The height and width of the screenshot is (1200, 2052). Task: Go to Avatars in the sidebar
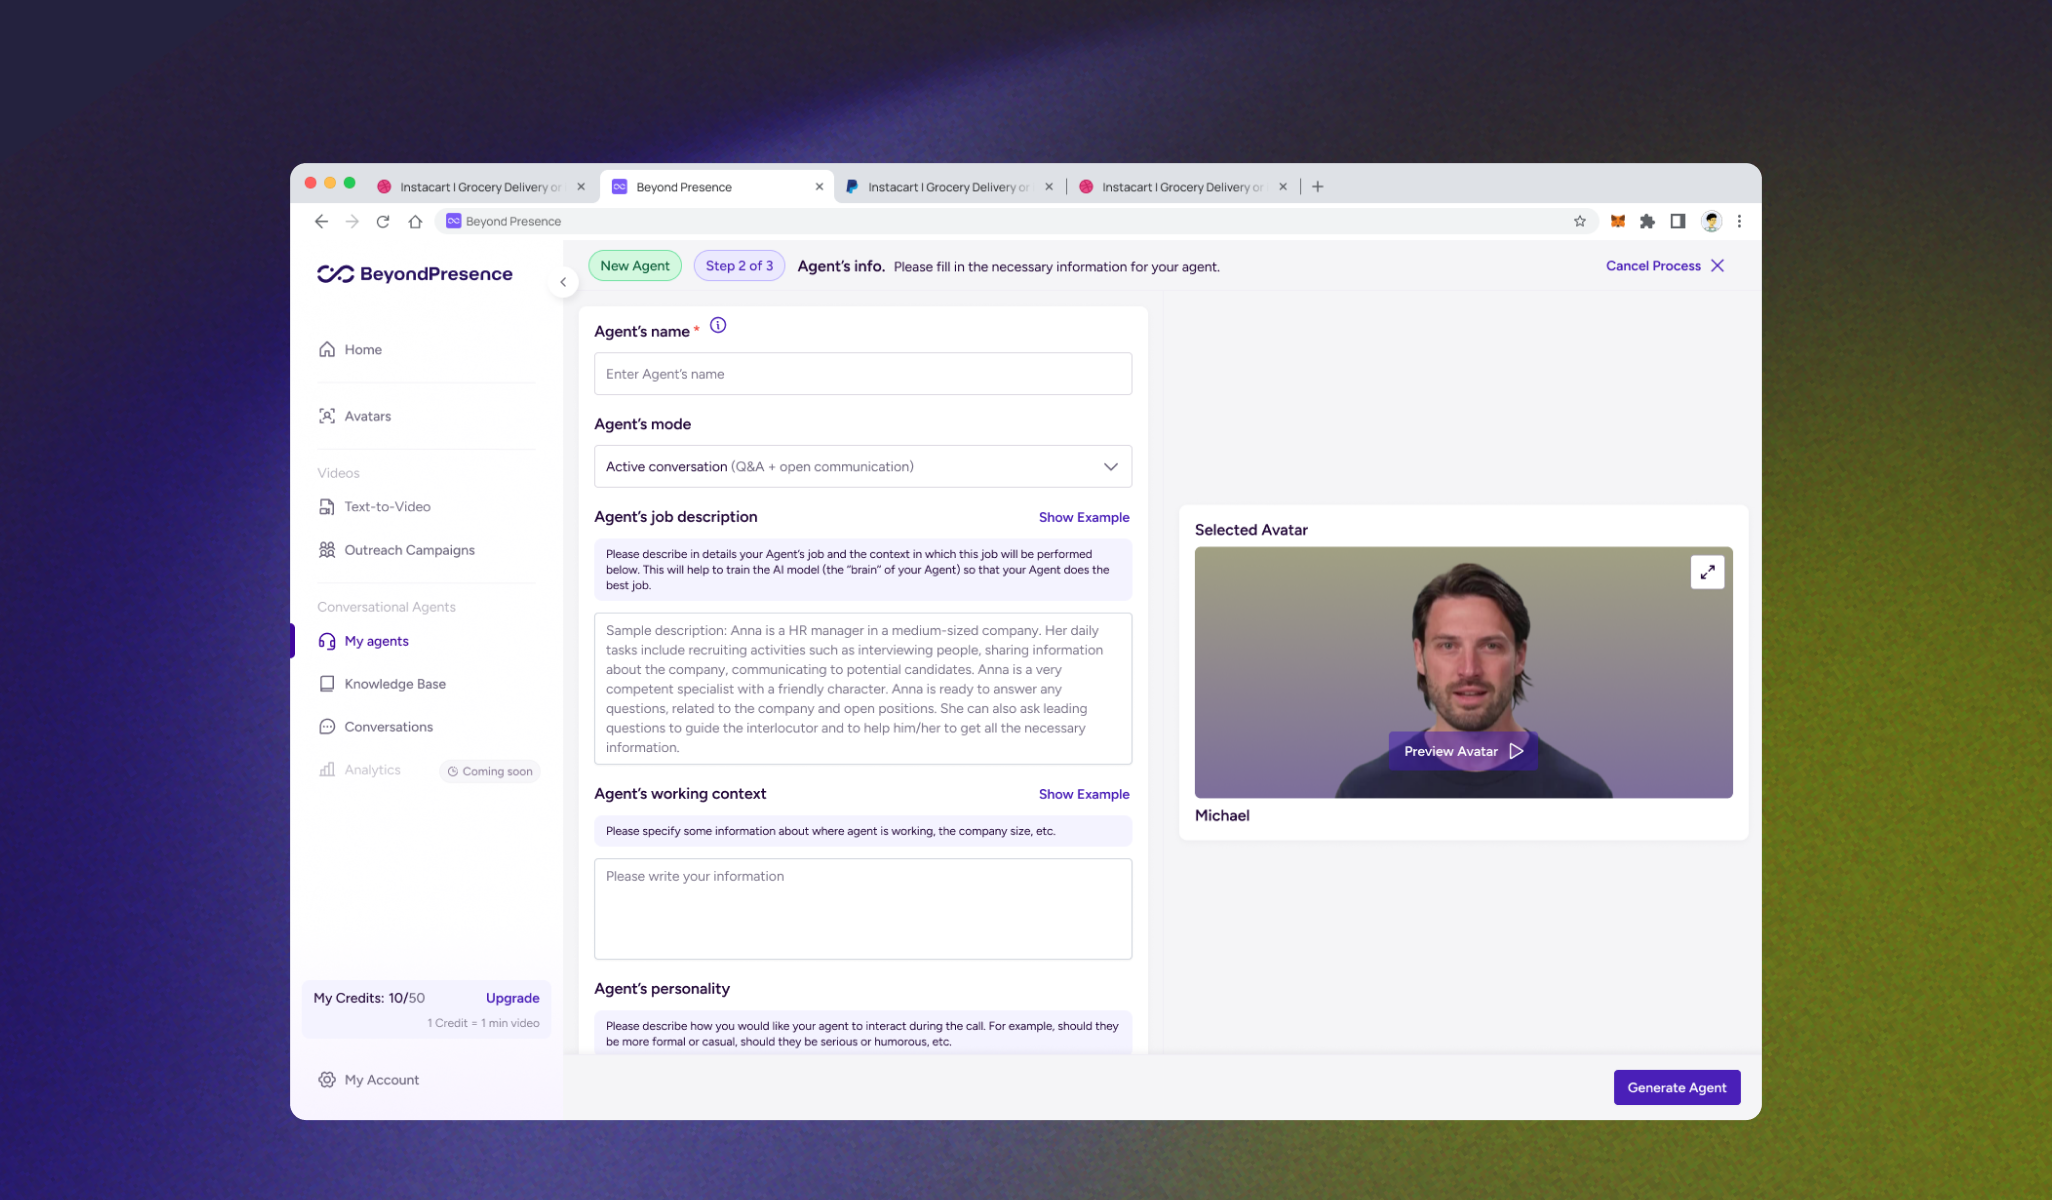[x=367, y=416]
